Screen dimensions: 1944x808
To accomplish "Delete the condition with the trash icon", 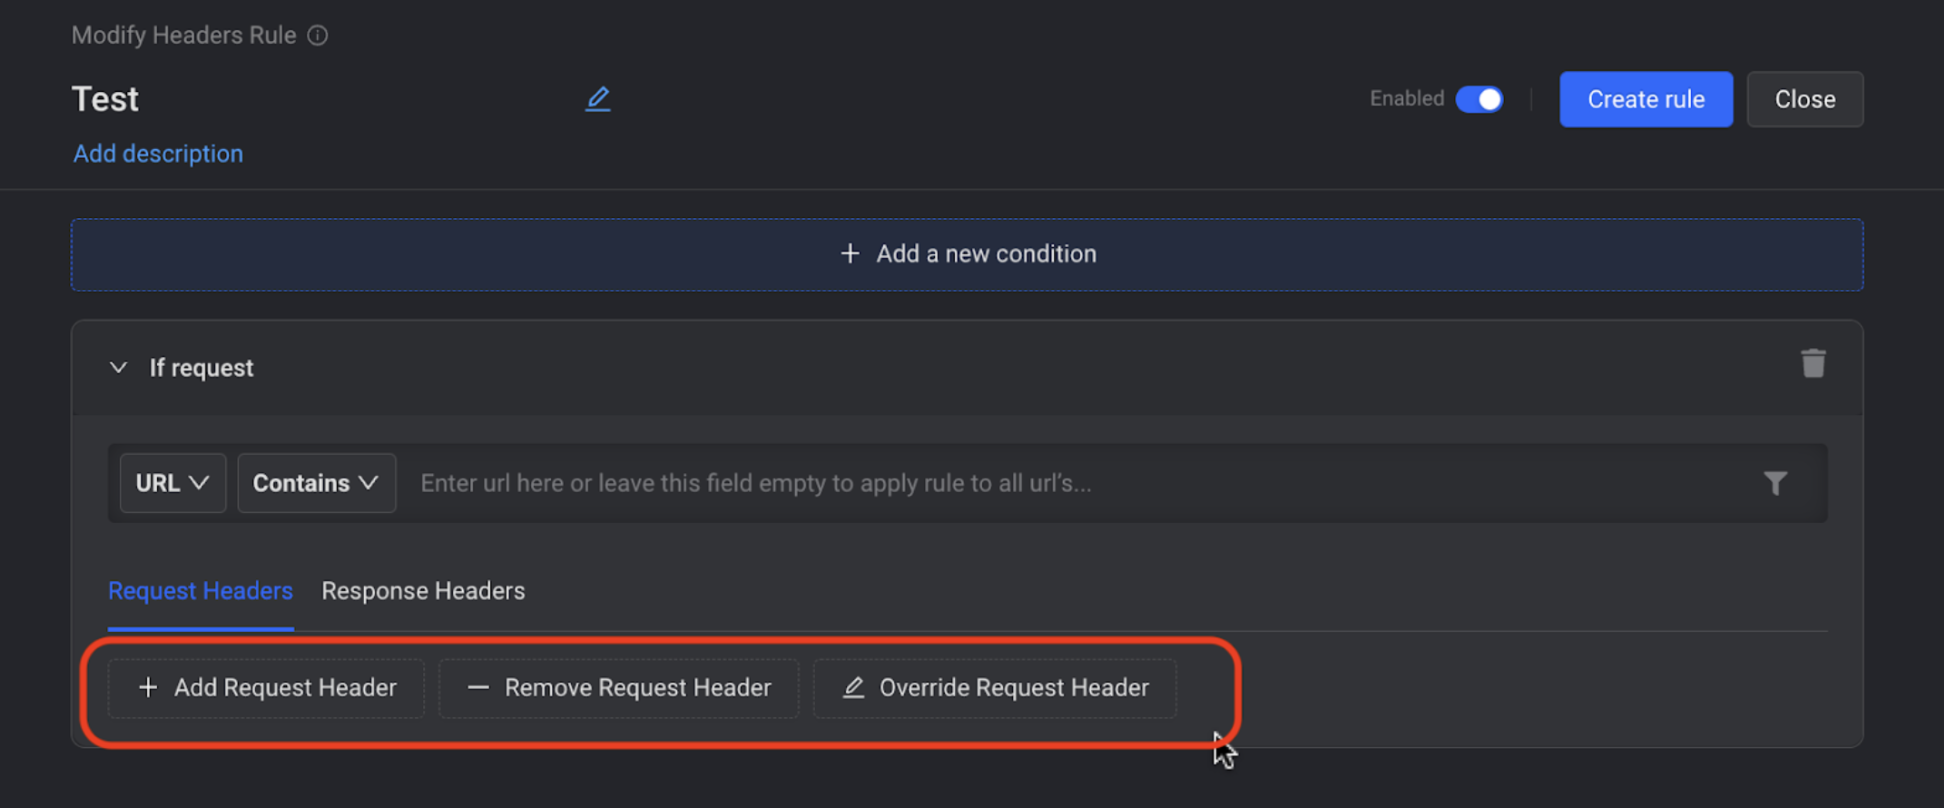I will [1813, 363].
